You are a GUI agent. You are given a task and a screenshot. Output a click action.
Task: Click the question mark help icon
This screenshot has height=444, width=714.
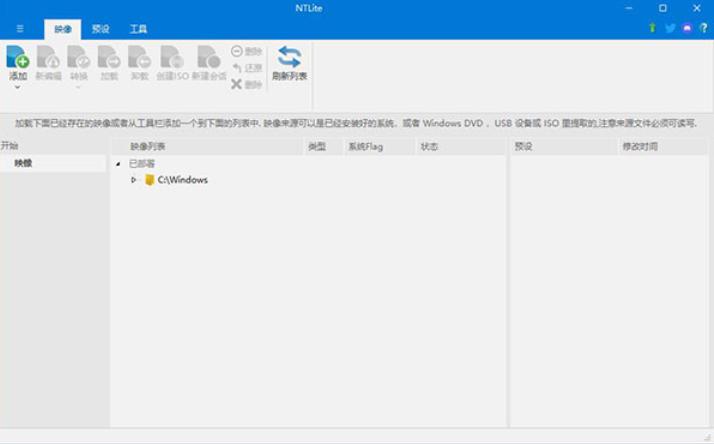pyautogui.click(x=703, y=28)
